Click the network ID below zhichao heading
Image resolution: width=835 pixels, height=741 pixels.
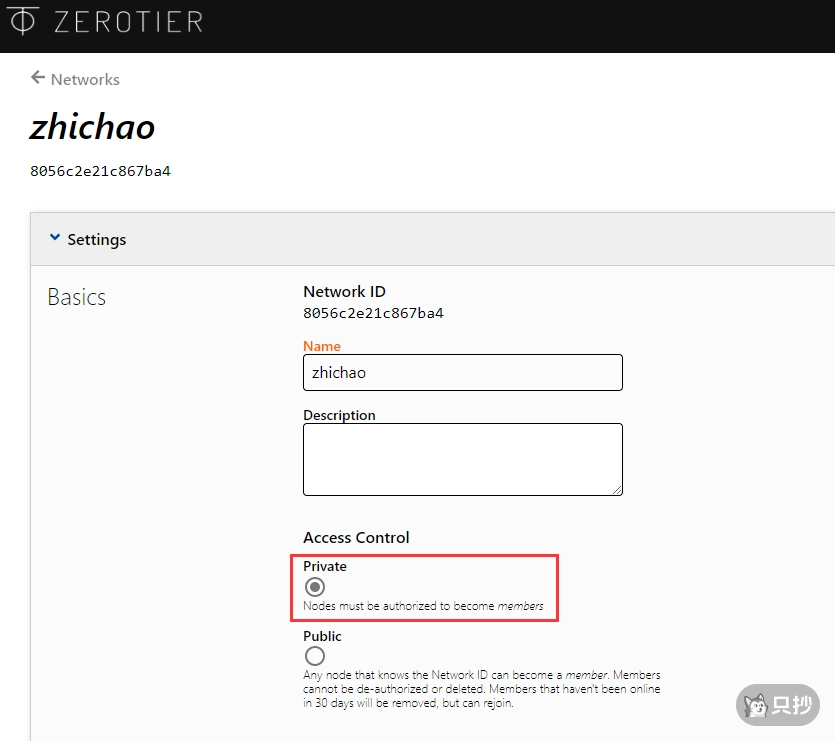tap(100, 171)
